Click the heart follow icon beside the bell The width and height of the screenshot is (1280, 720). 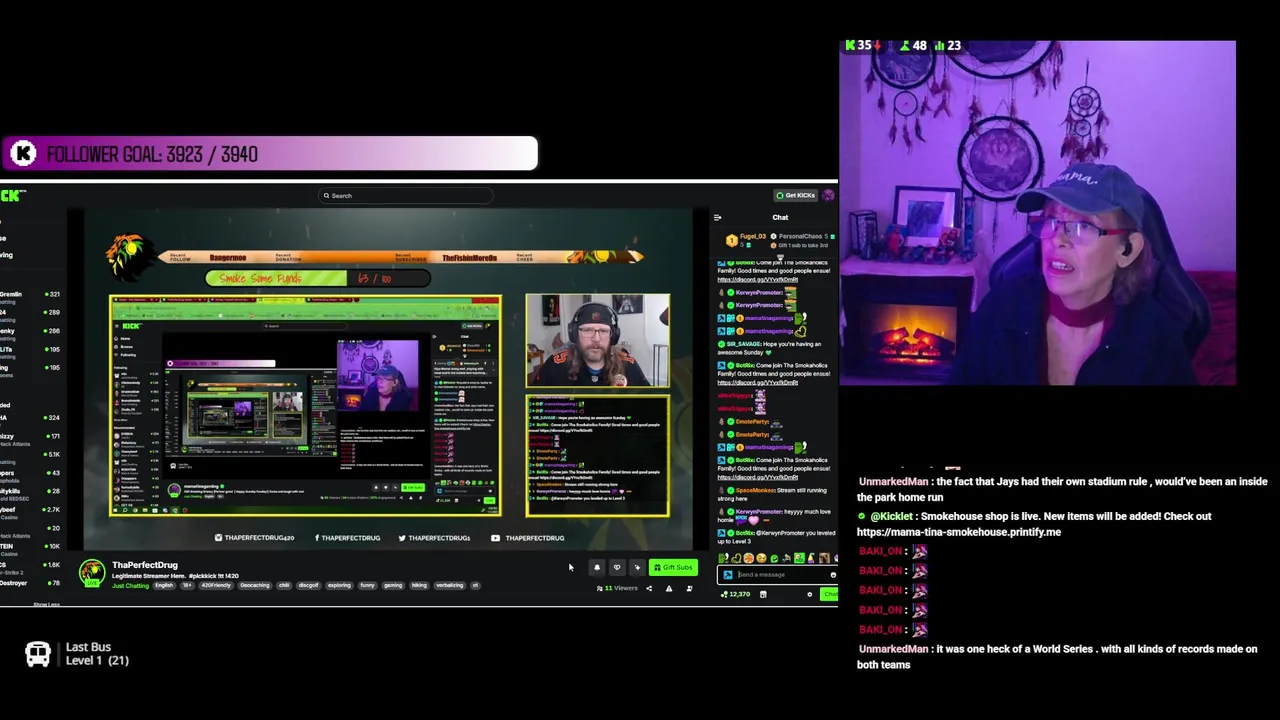pyautogui.click(x=617, y=567)
